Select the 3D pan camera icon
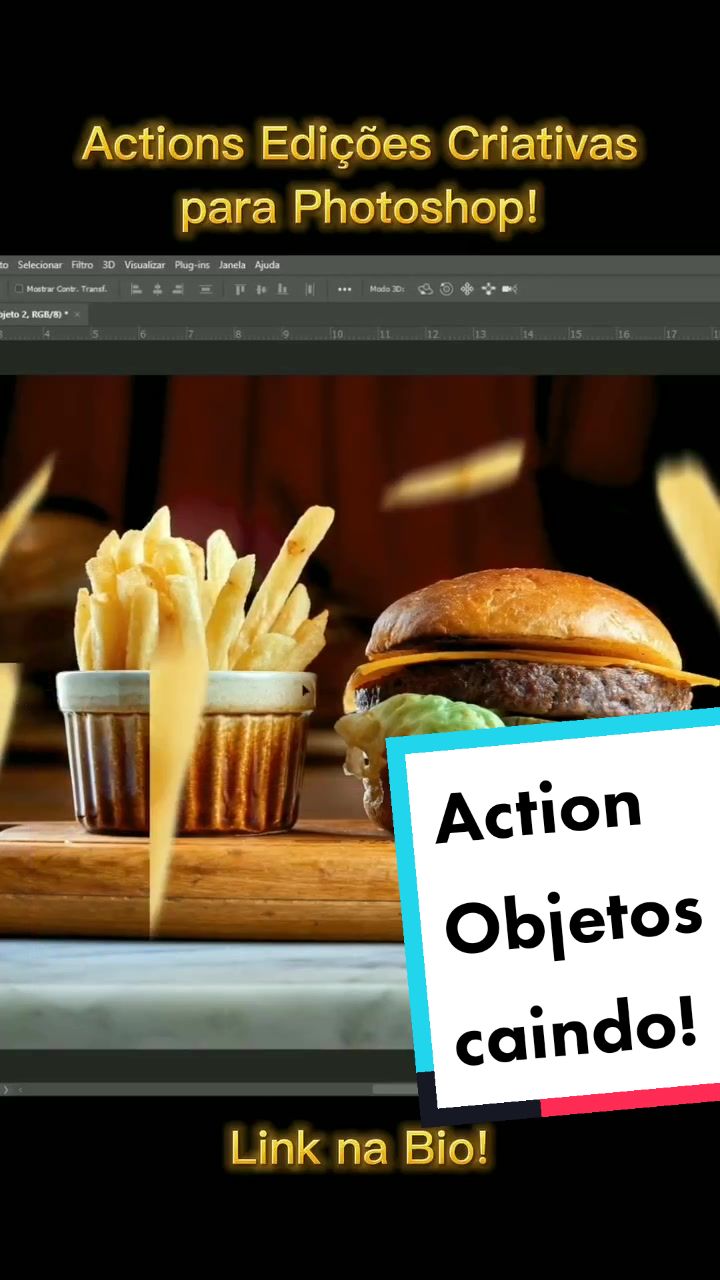This screenshot has height=1280, width=720. pyautogui.click(x=467, y=289)
